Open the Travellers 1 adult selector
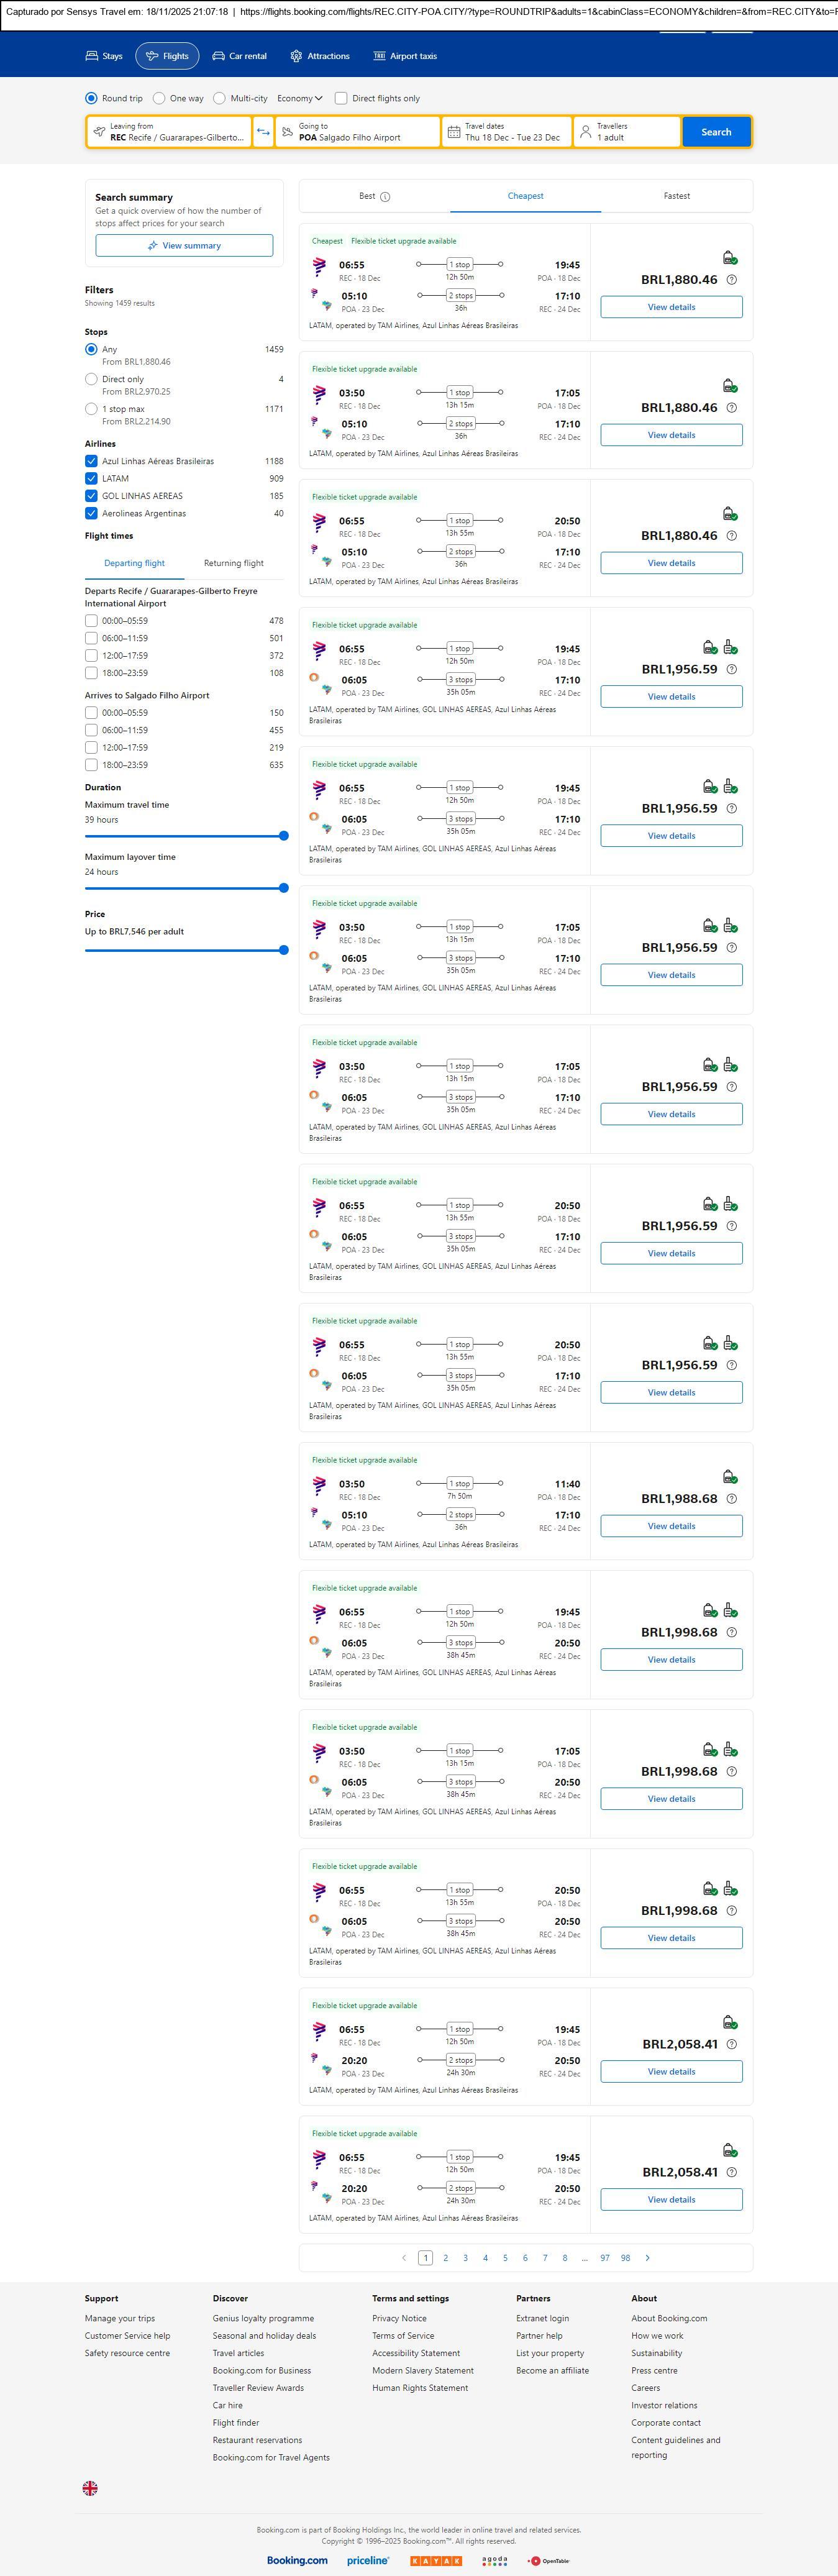 point(626,132)
